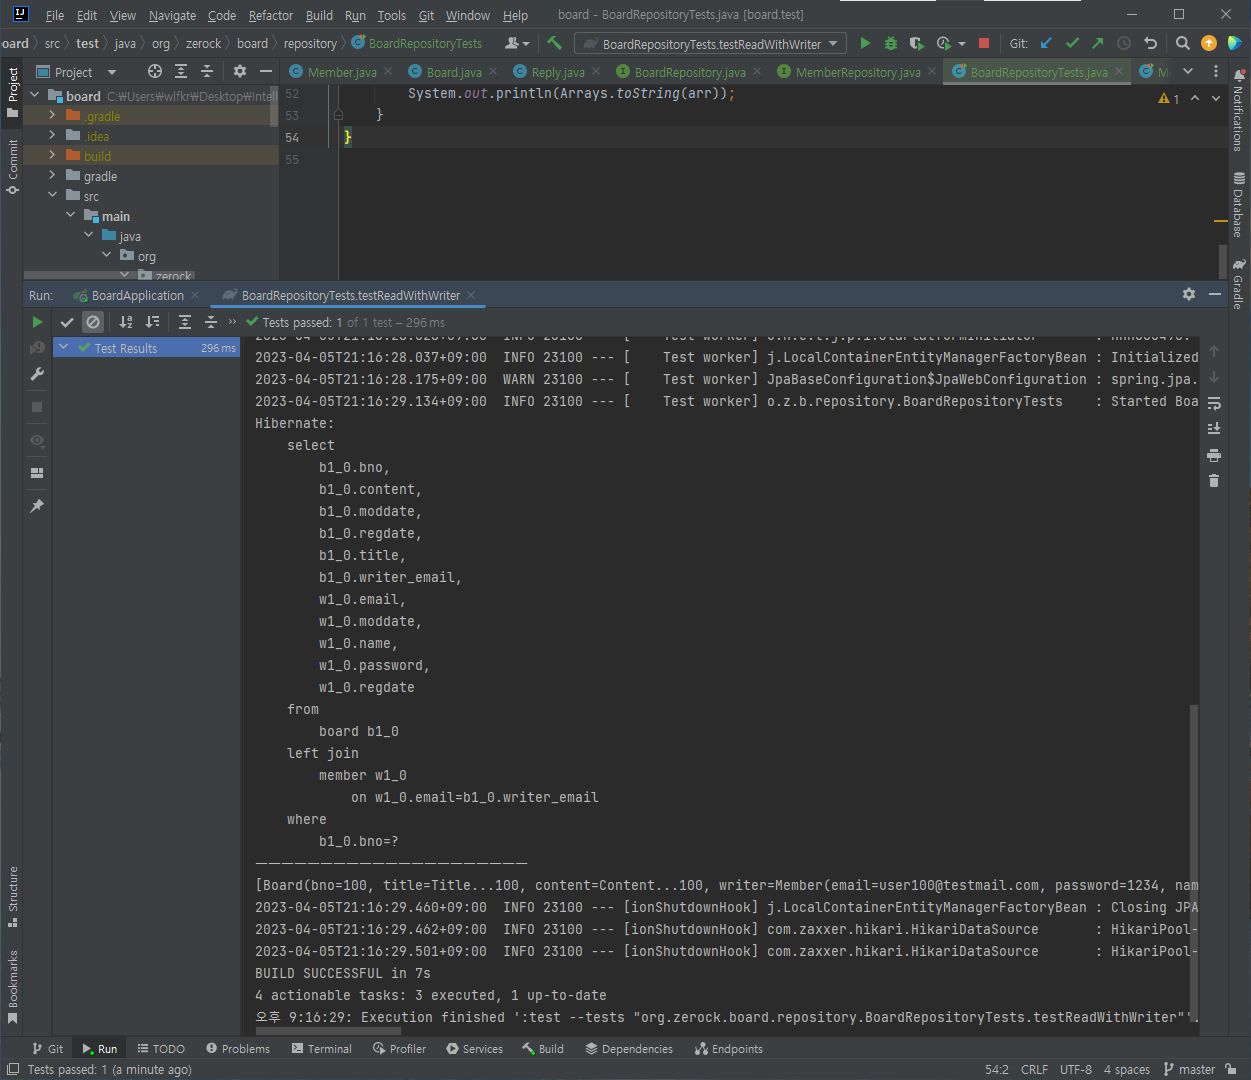Screen dimensions: 1251x1080
Task: Collapse all test result nodes
Action: [x=211, y=322]
